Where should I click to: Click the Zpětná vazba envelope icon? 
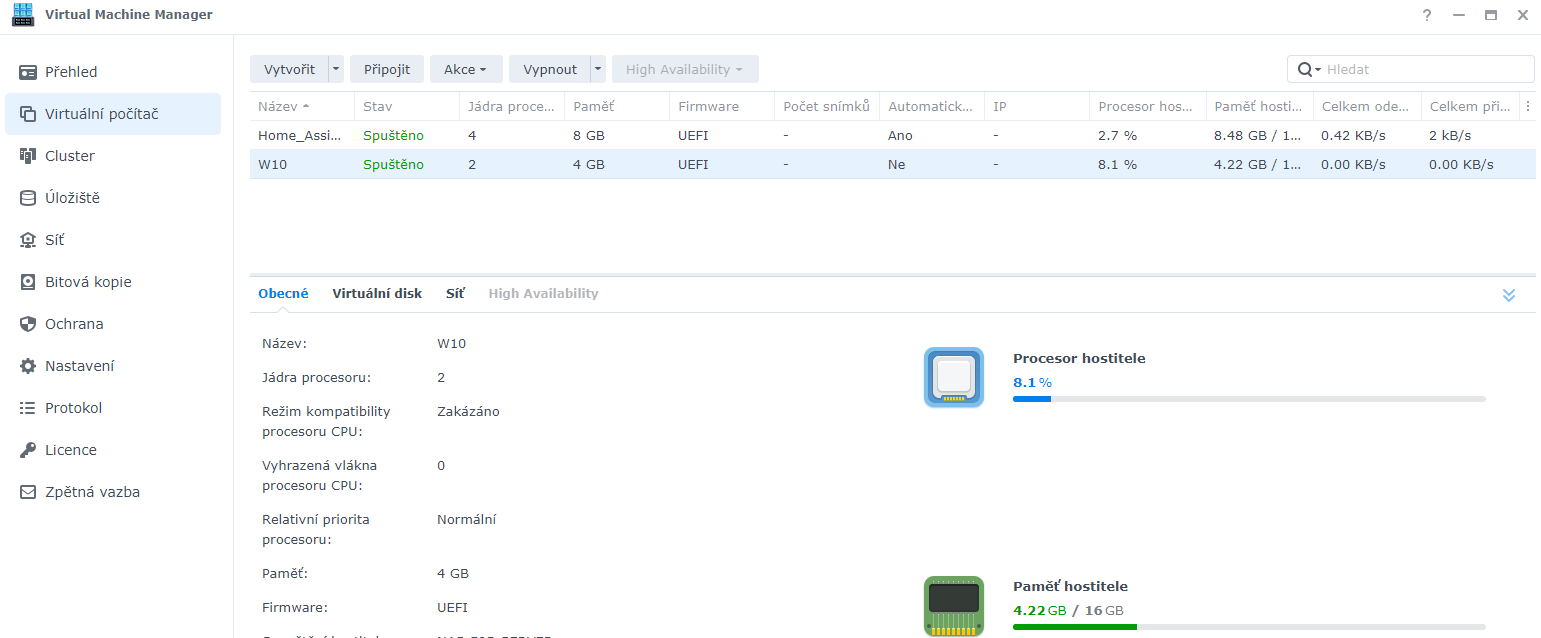[x=28, y=492]
